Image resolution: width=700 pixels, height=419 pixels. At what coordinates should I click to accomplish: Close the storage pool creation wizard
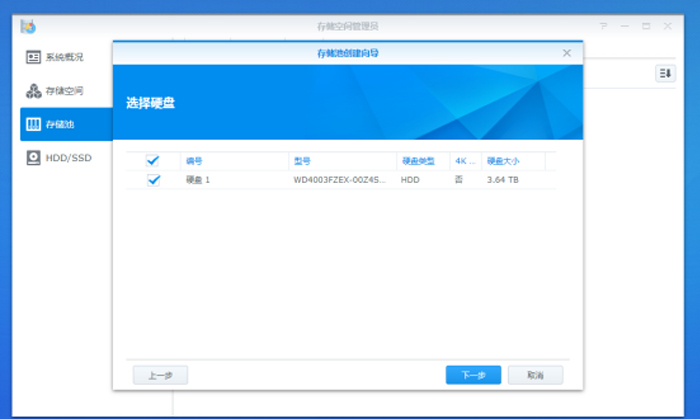click(567, 53)
